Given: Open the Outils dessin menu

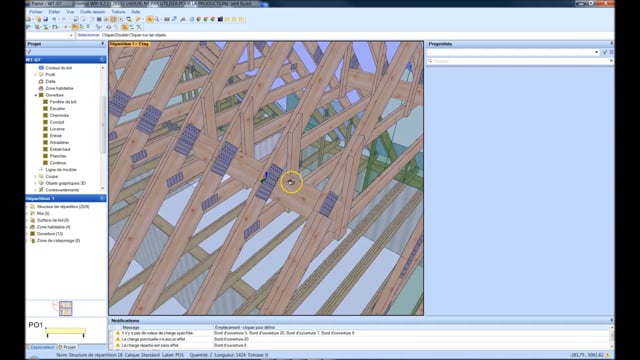Looking at the screenshot, I should pyautogui.click(x=92, y=12).
